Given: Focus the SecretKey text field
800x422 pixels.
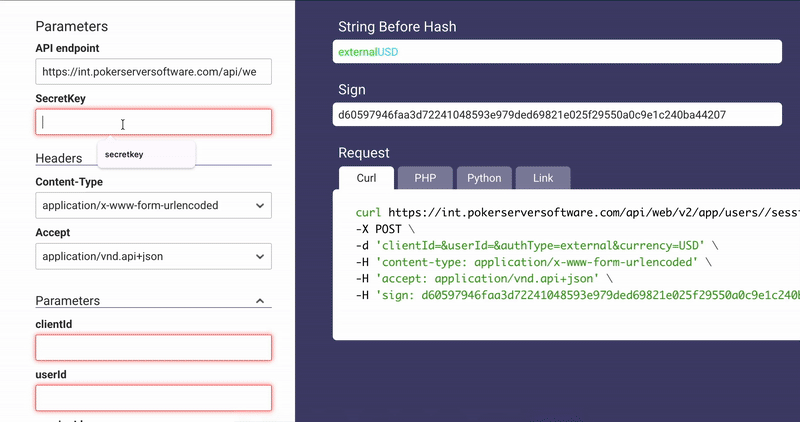Looking at the screenshot, I should 153,122.
